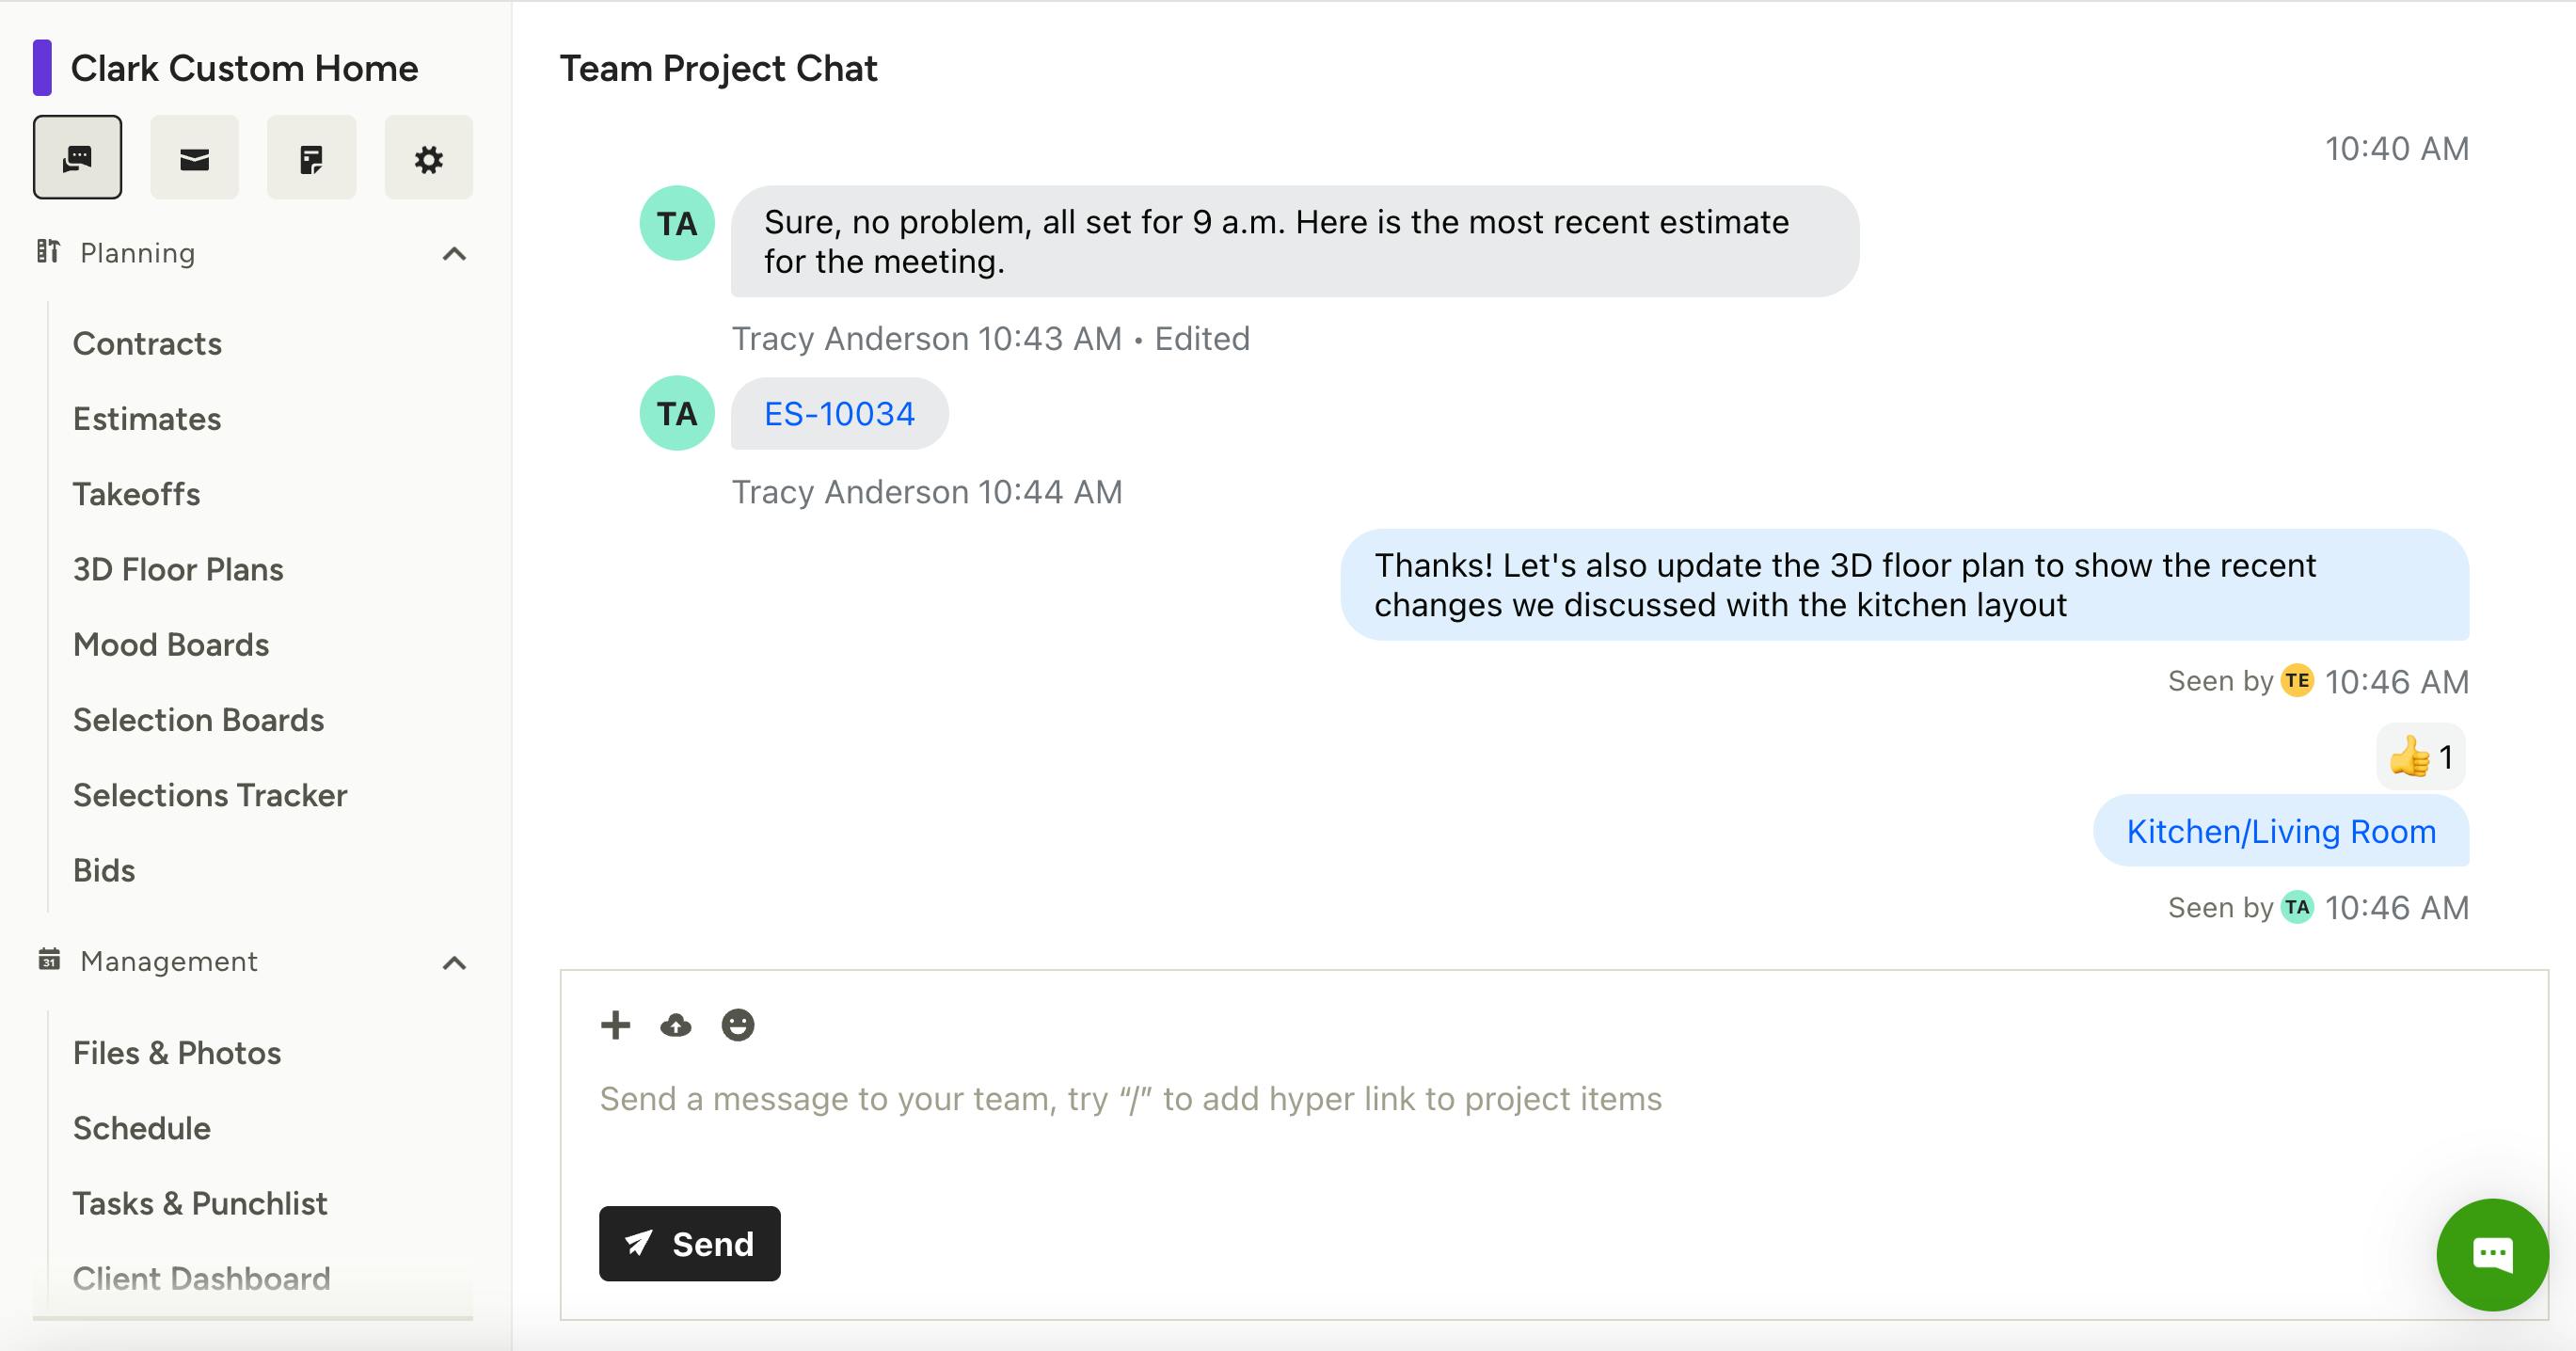This screenshot has height=1351, width=2576.
Task: Focus the team message input field
Action: pyautogui.click(x=1130, y=1099)
